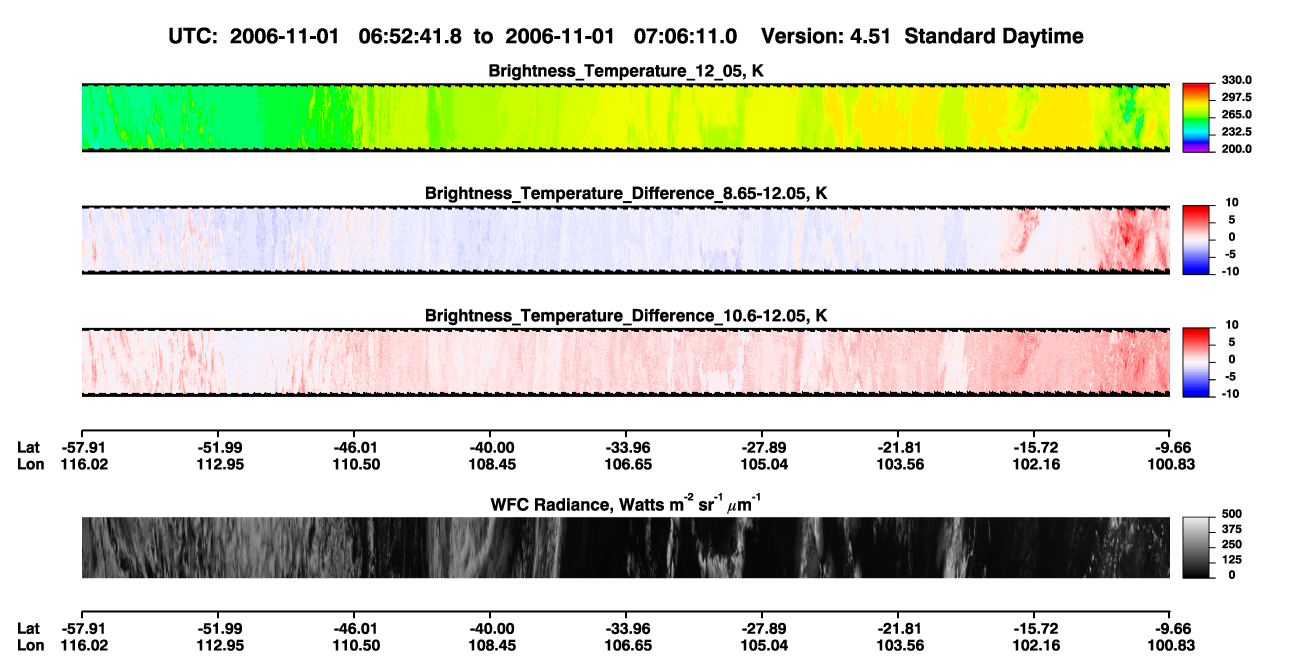Click the 297.5 colorbar tick label

coord(1236,98)
